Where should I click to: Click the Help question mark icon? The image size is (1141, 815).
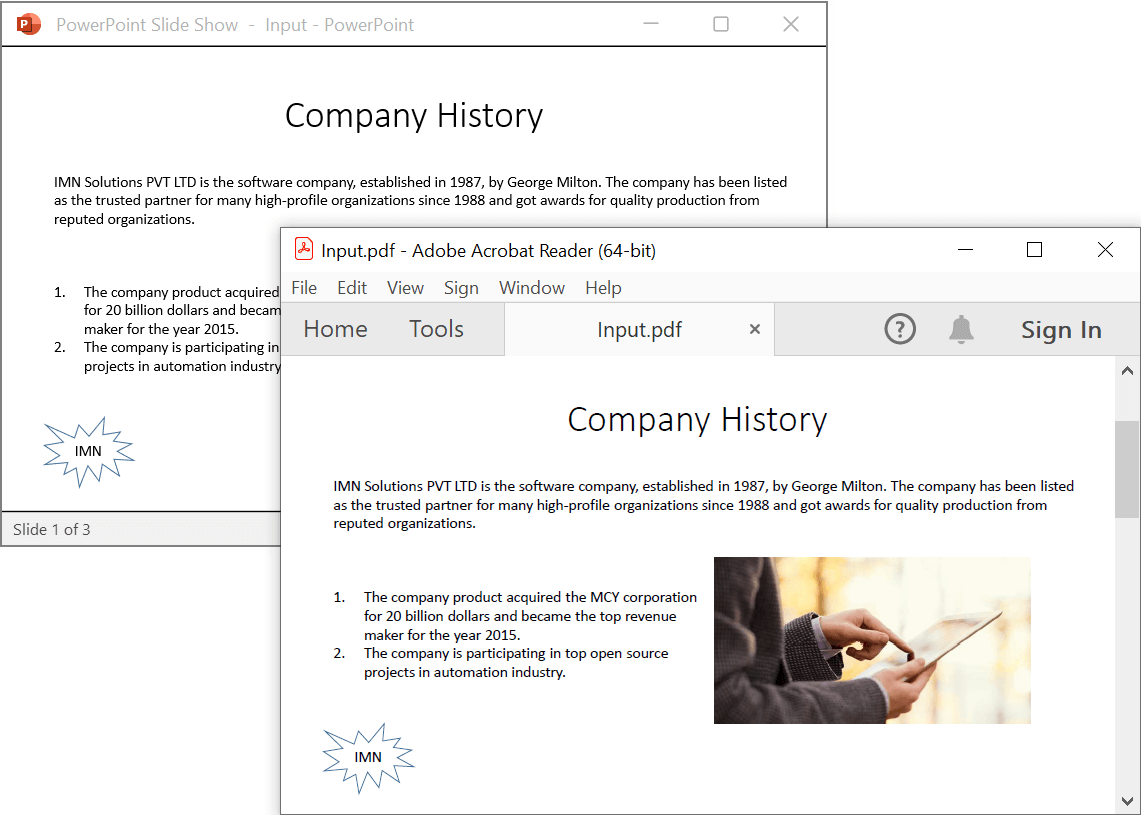[x=900, y=329]
